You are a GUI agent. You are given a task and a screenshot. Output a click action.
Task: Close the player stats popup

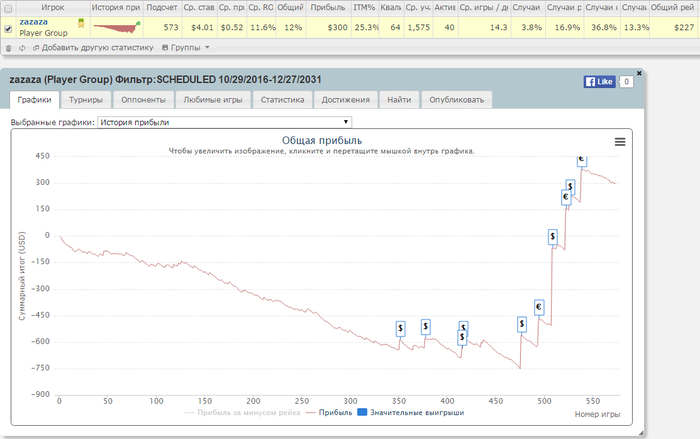[x=639, y=73]
